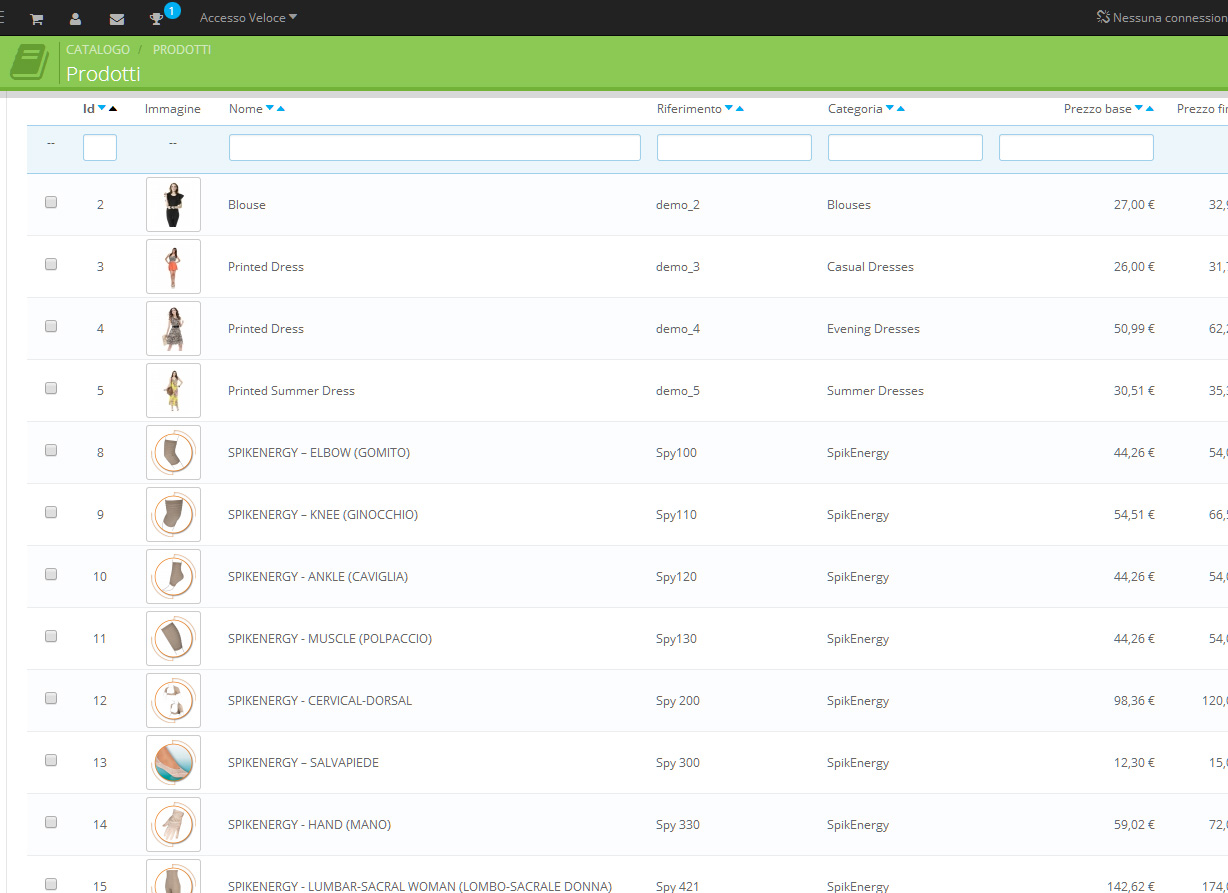The width and height of the screenshot is (1228, 893).
Task: Open the SPIKENERGY ANKLE thumbnail
Action: (173, 576)
